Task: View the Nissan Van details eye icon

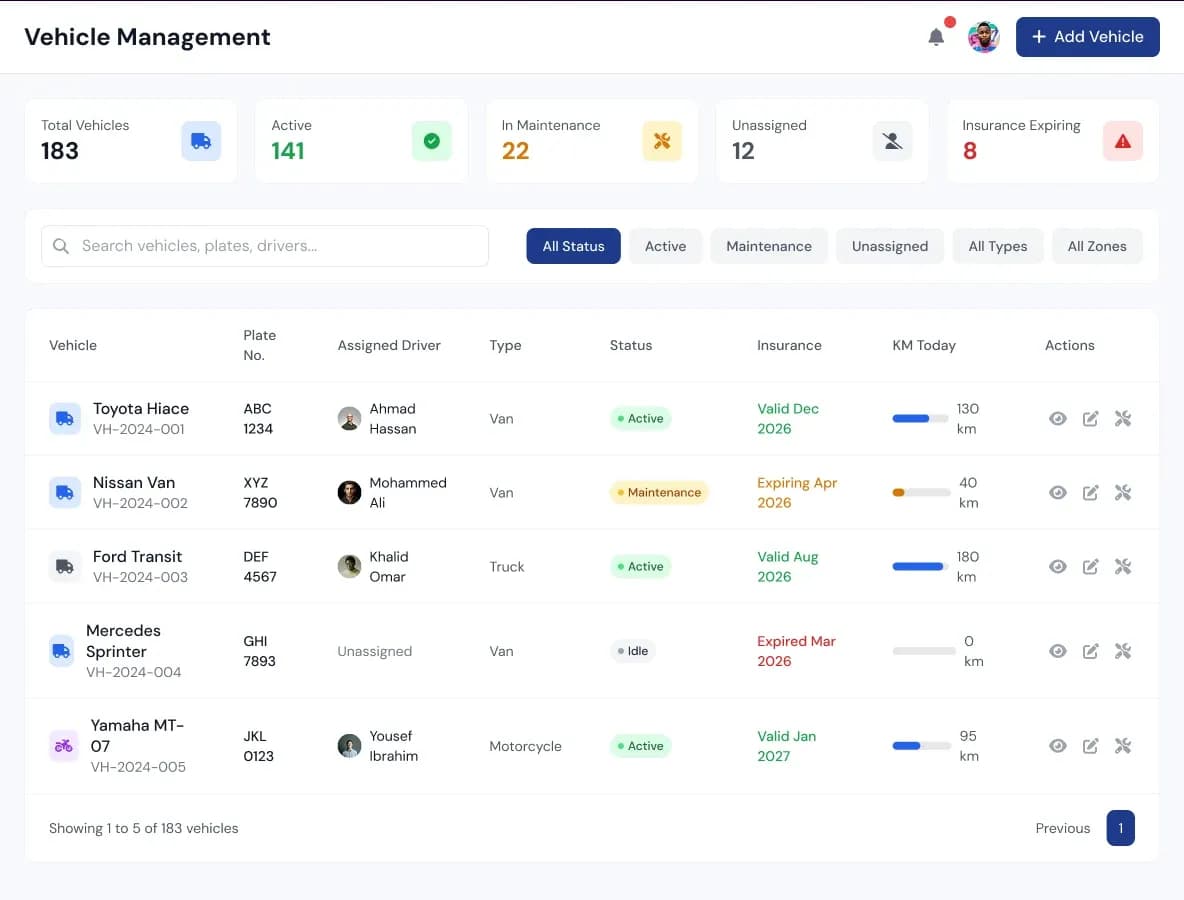Action: click(1057, 492)
